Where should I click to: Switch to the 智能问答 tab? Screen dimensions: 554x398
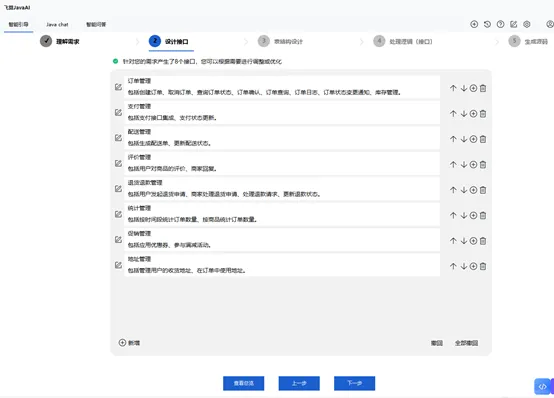(96, 24)
